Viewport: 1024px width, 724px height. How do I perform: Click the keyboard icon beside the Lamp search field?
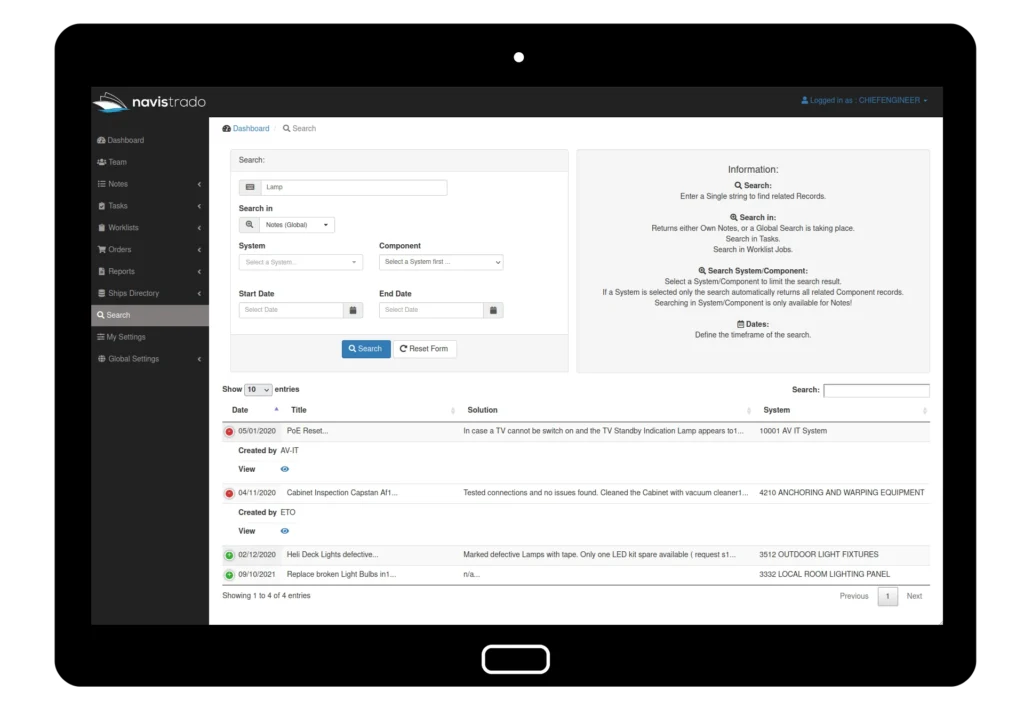tap(250, 187)
